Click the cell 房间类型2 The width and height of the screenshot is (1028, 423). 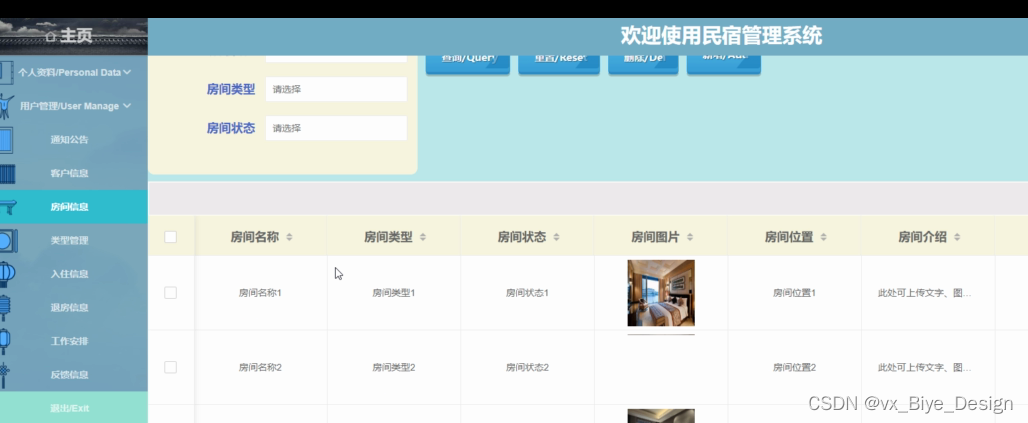point(394,368)
